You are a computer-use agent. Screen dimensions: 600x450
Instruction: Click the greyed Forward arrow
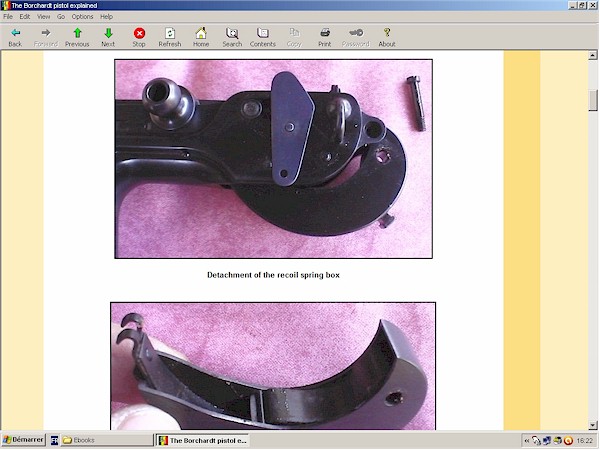[46, 37]
